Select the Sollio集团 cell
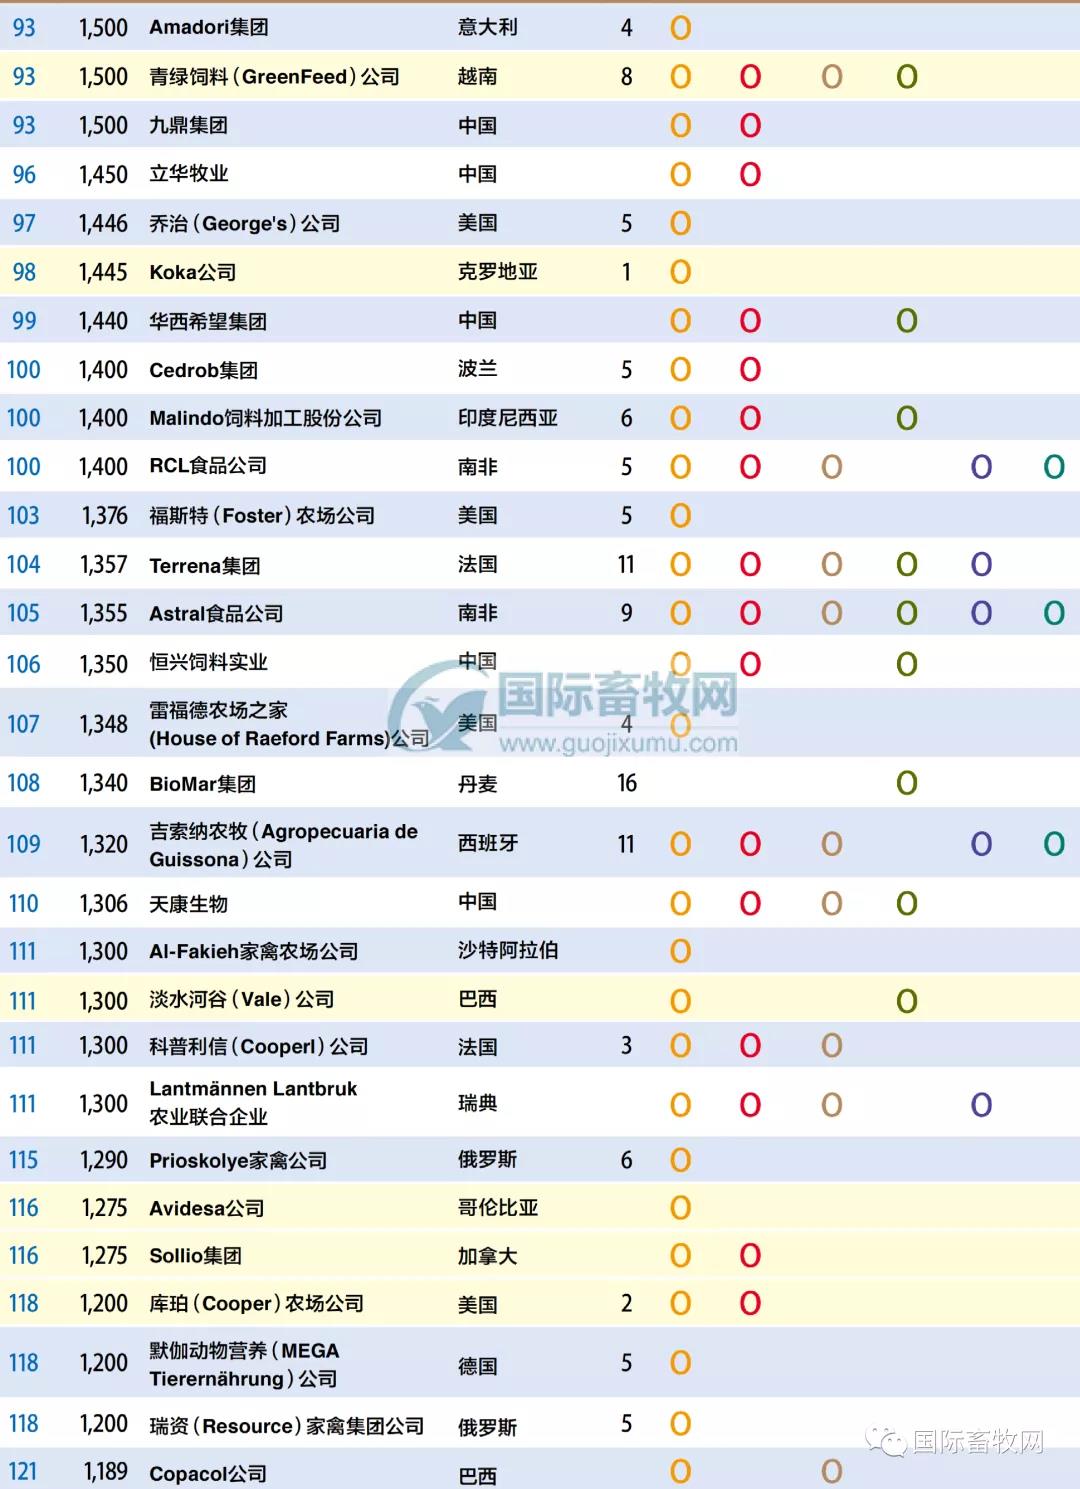Viewport: 1080px width, 1489px height. click(196, 1256)
